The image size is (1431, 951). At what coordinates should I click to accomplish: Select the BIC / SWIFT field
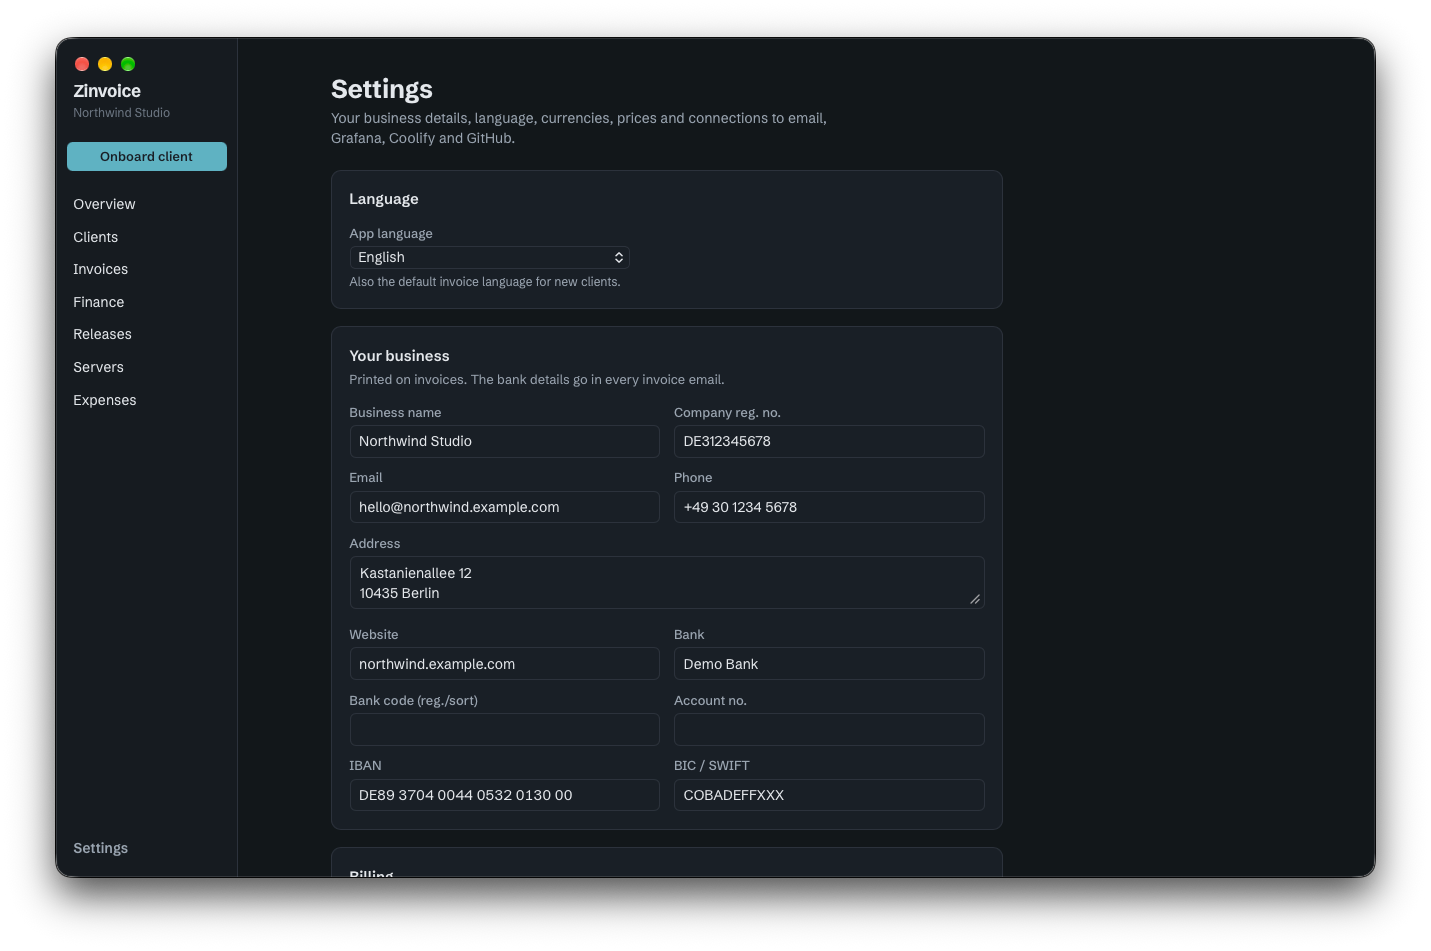tap(829, 795)
